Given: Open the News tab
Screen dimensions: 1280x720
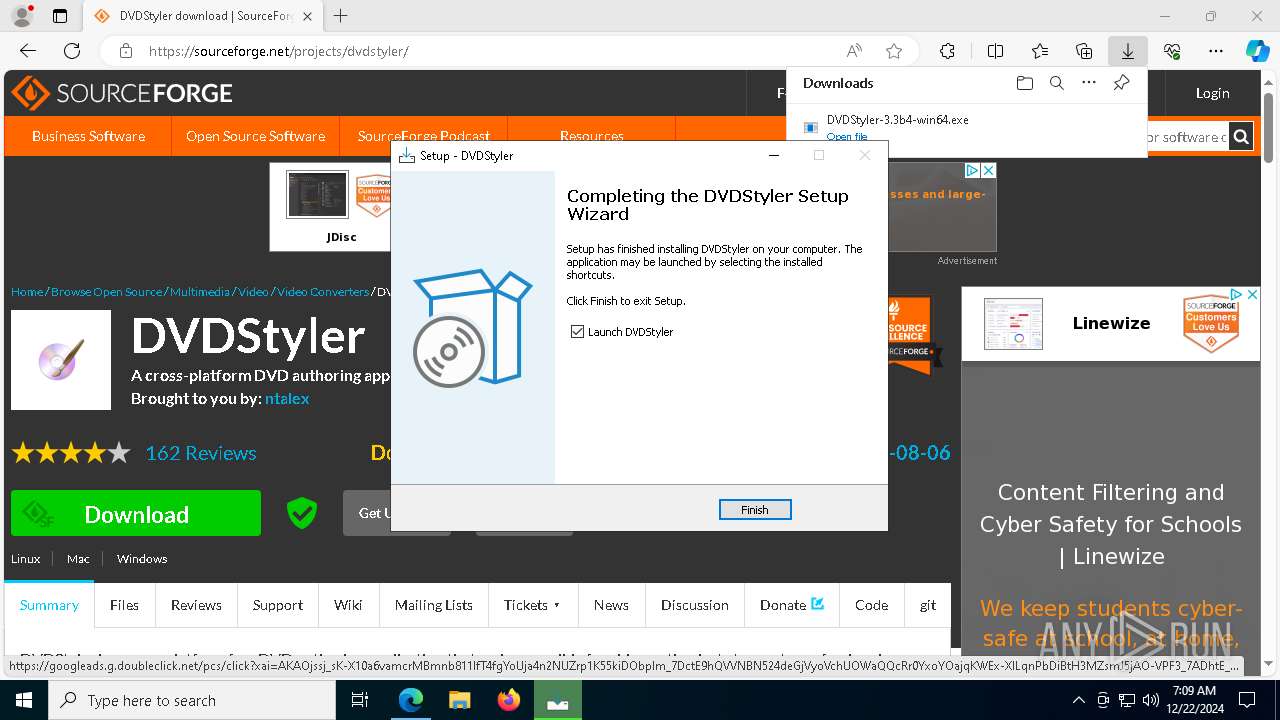Looking at the screenshot, I should tap(611, 604).
